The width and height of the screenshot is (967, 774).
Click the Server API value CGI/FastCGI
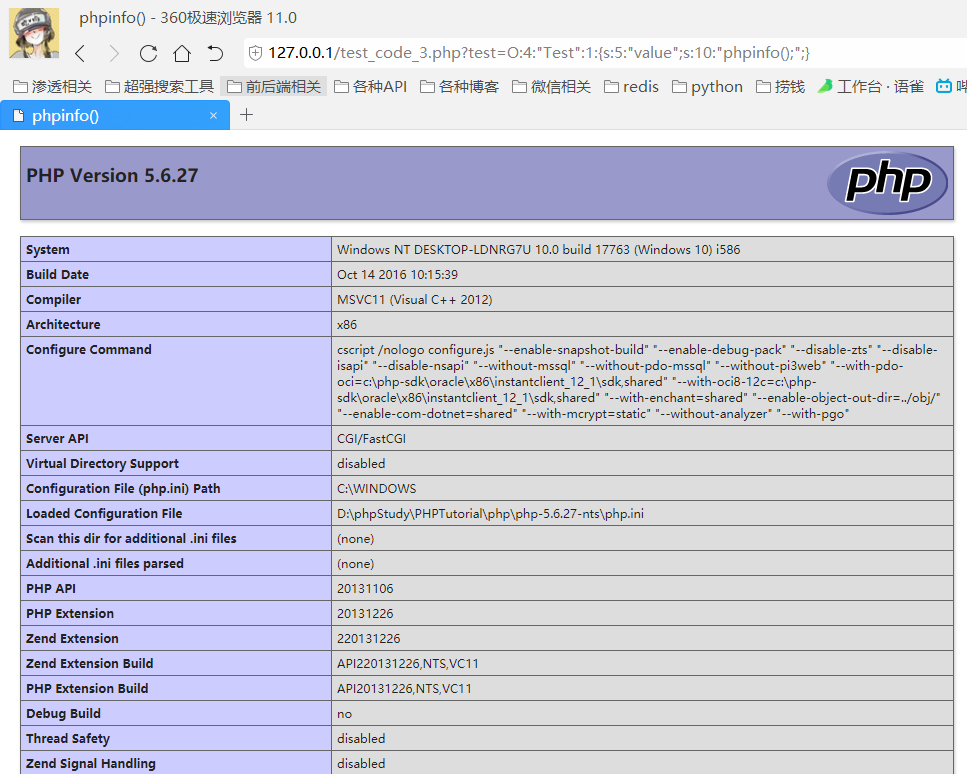pyautogui.click(x=371, y=438)
